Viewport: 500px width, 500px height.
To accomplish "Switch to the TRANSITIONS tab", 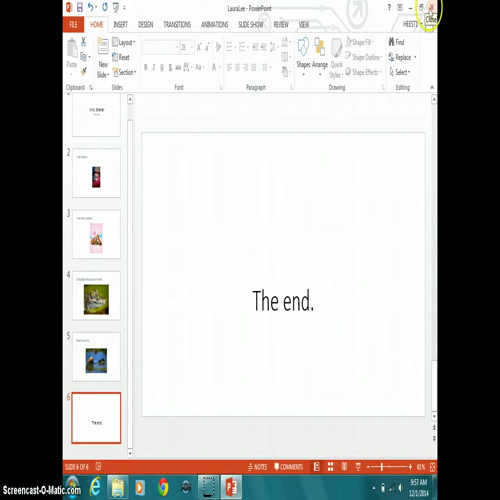I will pos(177,24).
